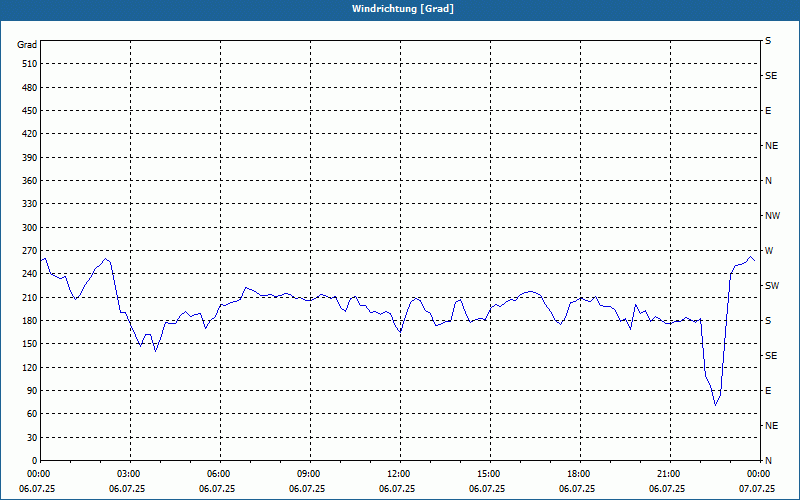Select the 0 y-axis value
The width and height of the screenshot is (800, 500).
pyautogui.click(x=35, y=461)
